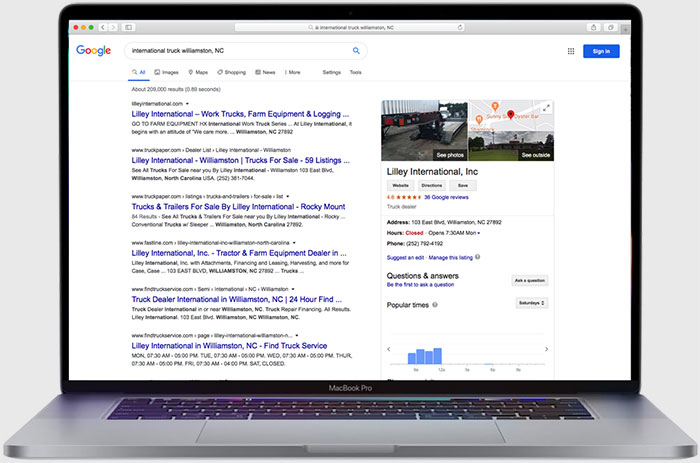Open a new tab with plus button
Screen dimensions: 700x463
coord(625,29)
